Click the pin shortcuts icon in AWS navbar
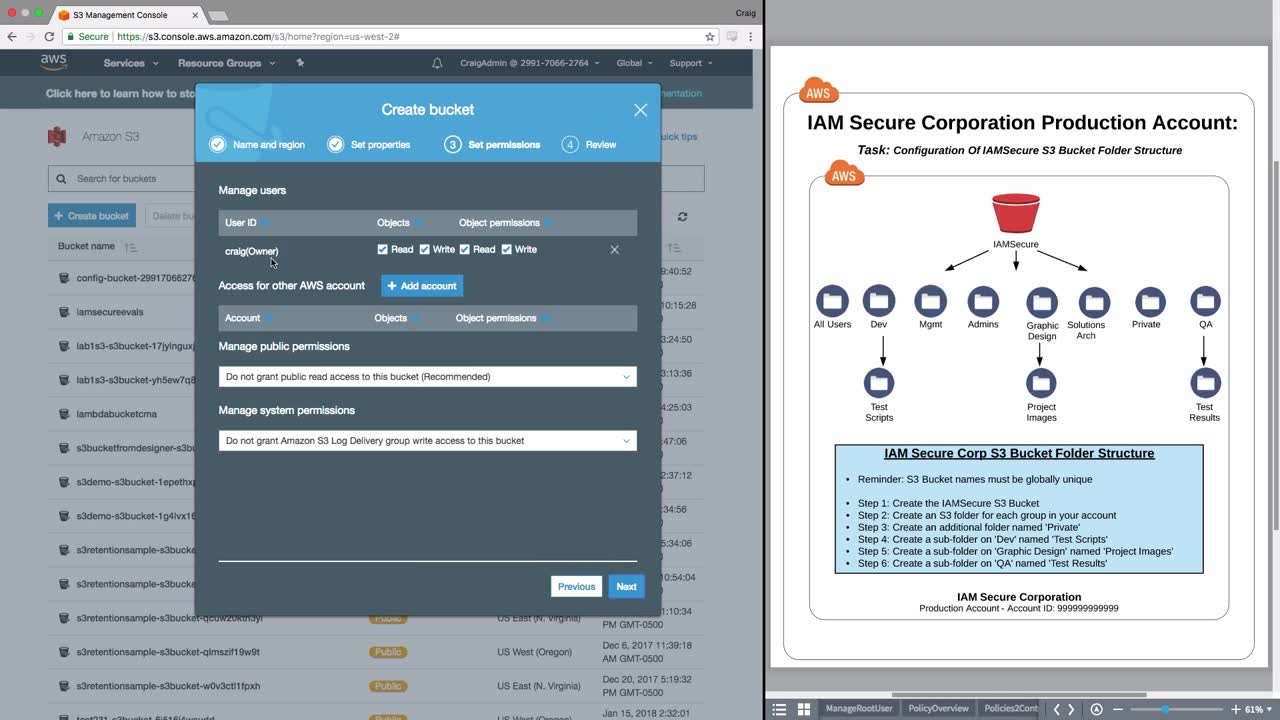This screenshot has height=720, width=1280. pos(300,63)
